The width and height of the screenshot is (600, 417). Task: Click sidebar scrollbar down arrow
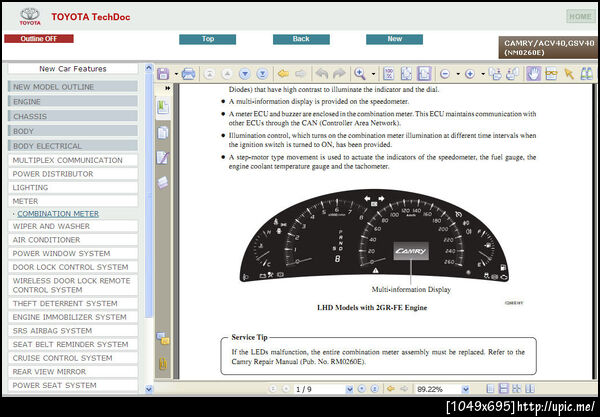[x=149, y=389]
